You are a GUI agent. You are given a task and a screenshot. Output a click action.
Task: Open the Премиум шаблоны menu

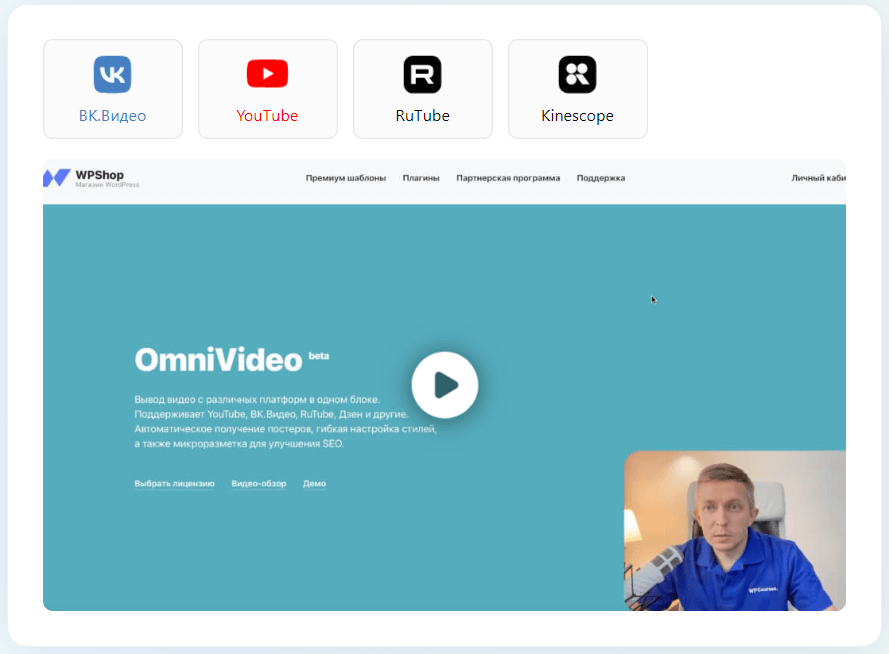344,177
